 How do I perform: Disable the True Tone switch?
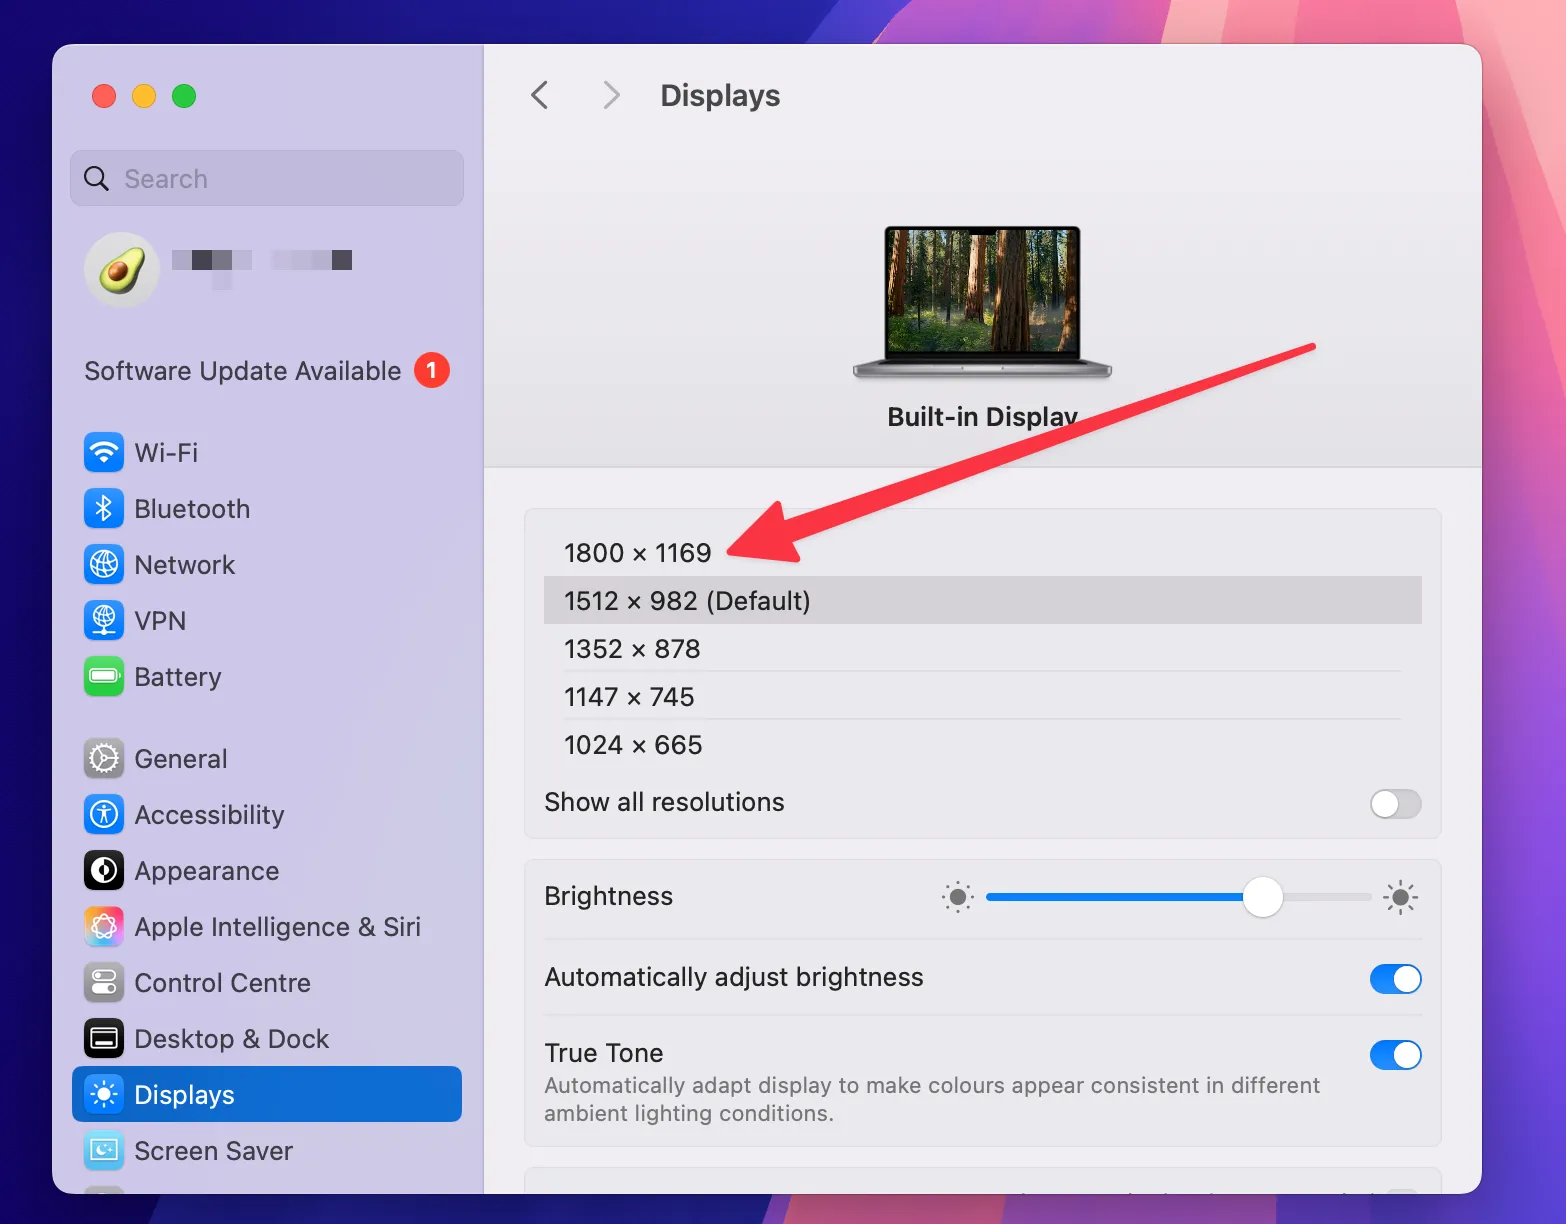click(1394, 1054)
